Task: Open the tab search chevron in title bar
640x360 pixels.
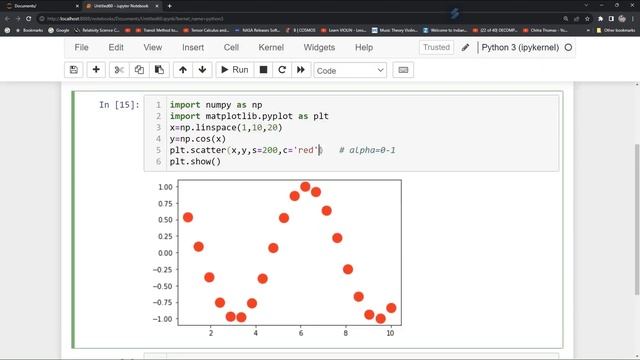Action: coord(586,5)
